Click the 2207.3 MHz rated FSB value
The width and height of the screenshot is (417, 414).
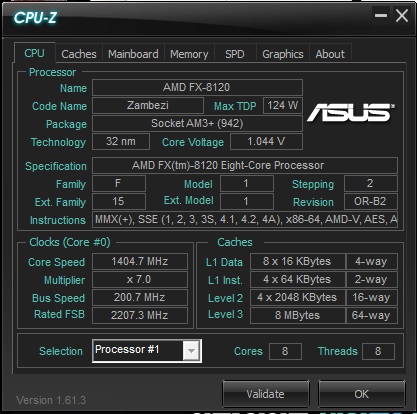pyautogui.click(x=140, y=315)
